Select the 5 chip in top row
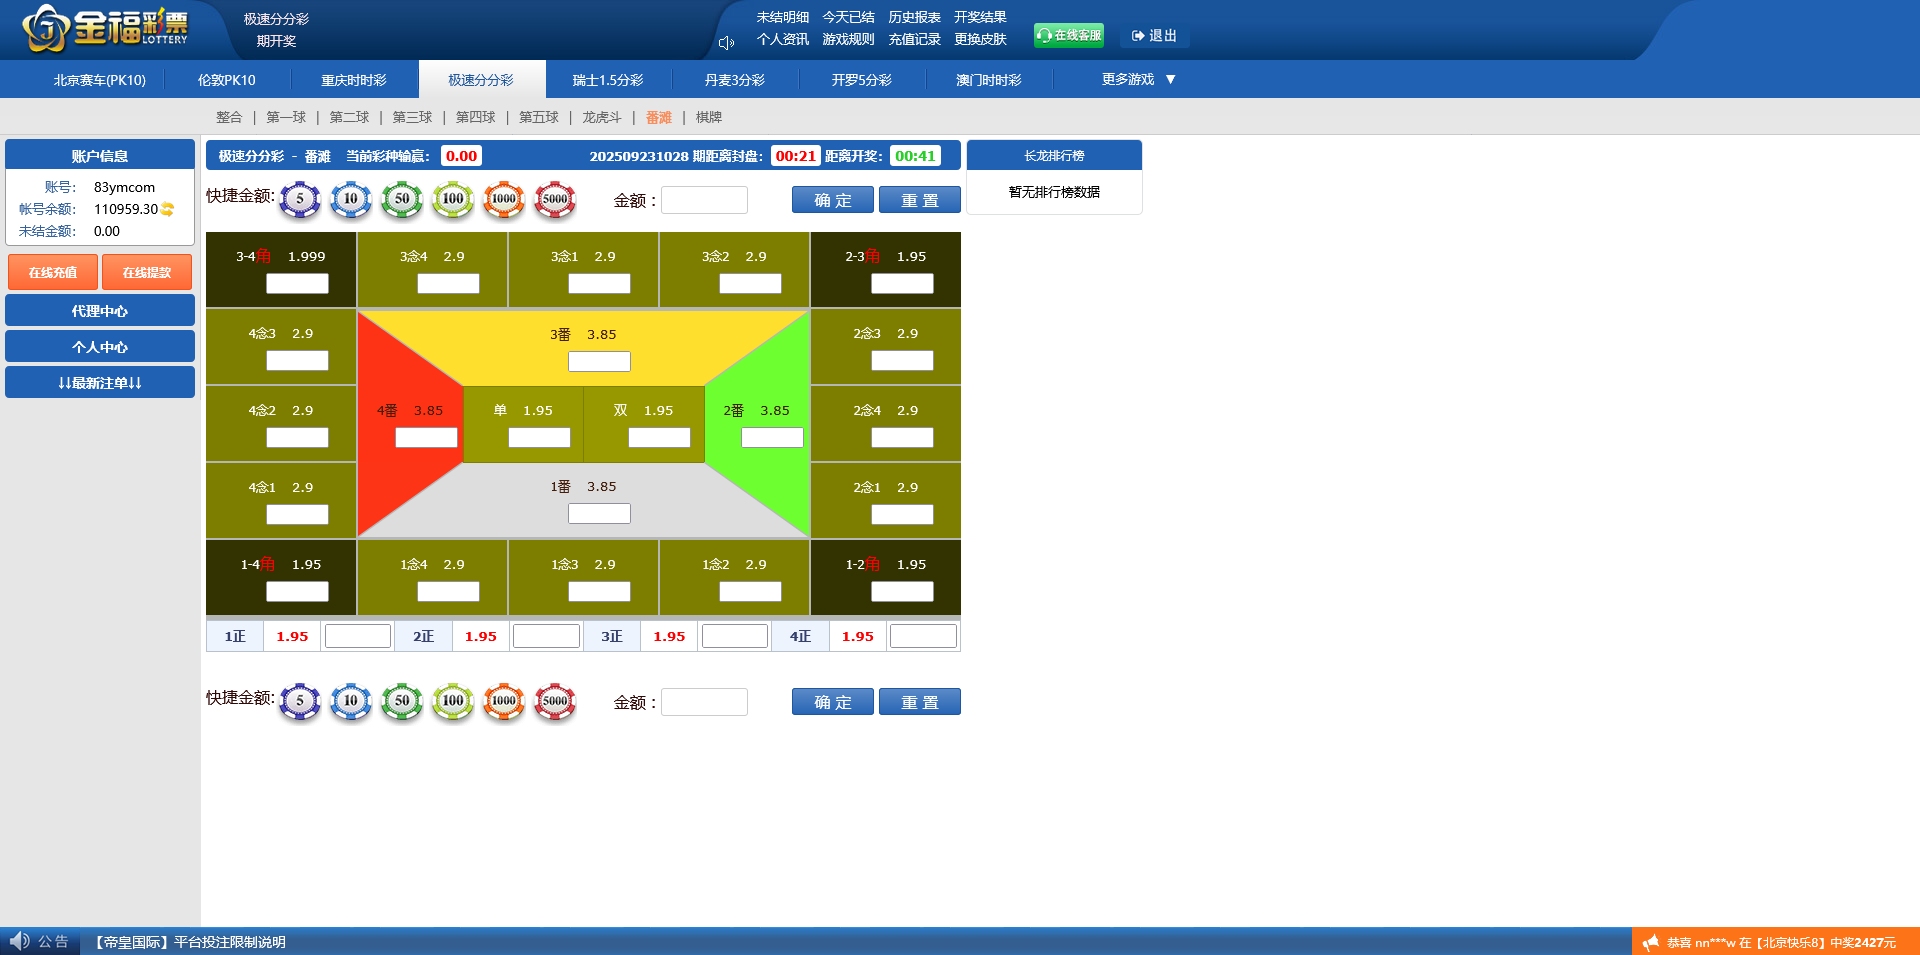 coord(300,200)
